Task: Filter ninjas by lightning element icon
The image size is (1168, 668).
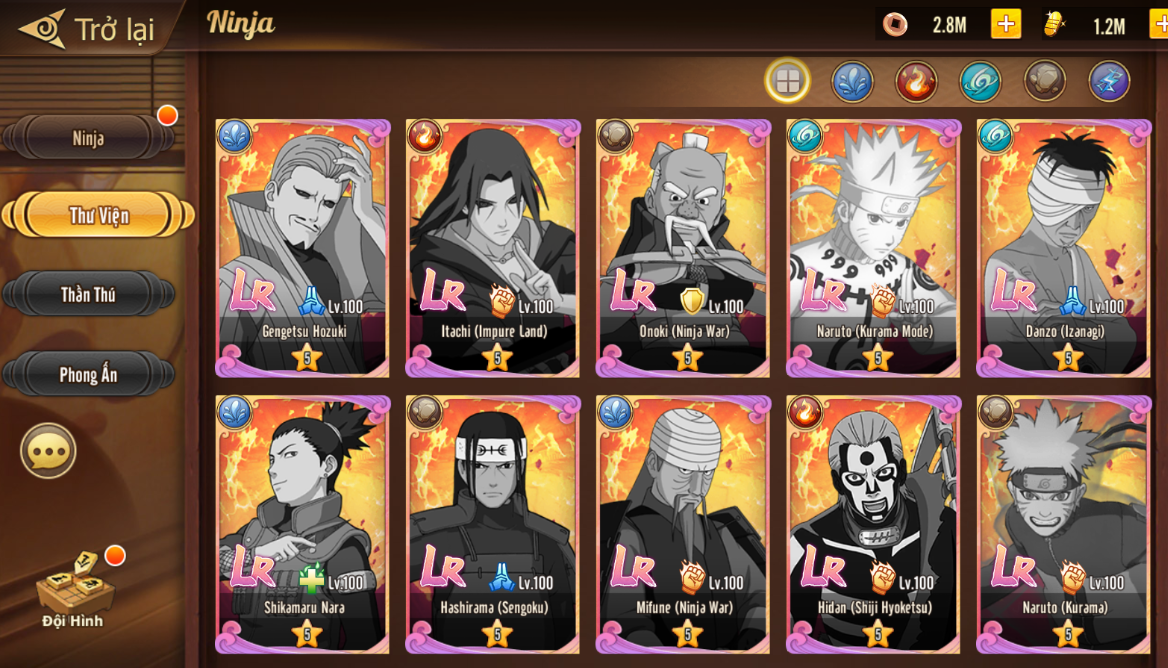Action: point(1109,80)
